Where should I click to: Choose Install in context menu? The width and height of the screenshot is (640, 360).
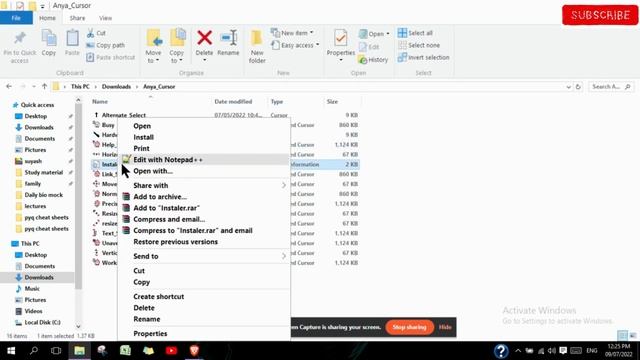click(x=143, y=137)
